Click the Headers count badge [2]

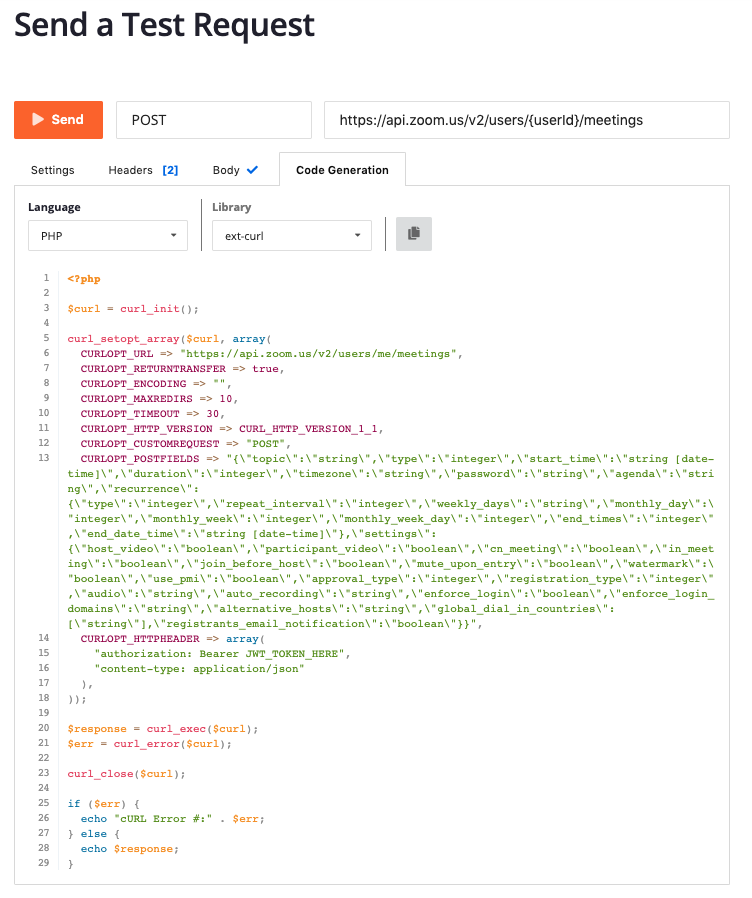point(170,170)
